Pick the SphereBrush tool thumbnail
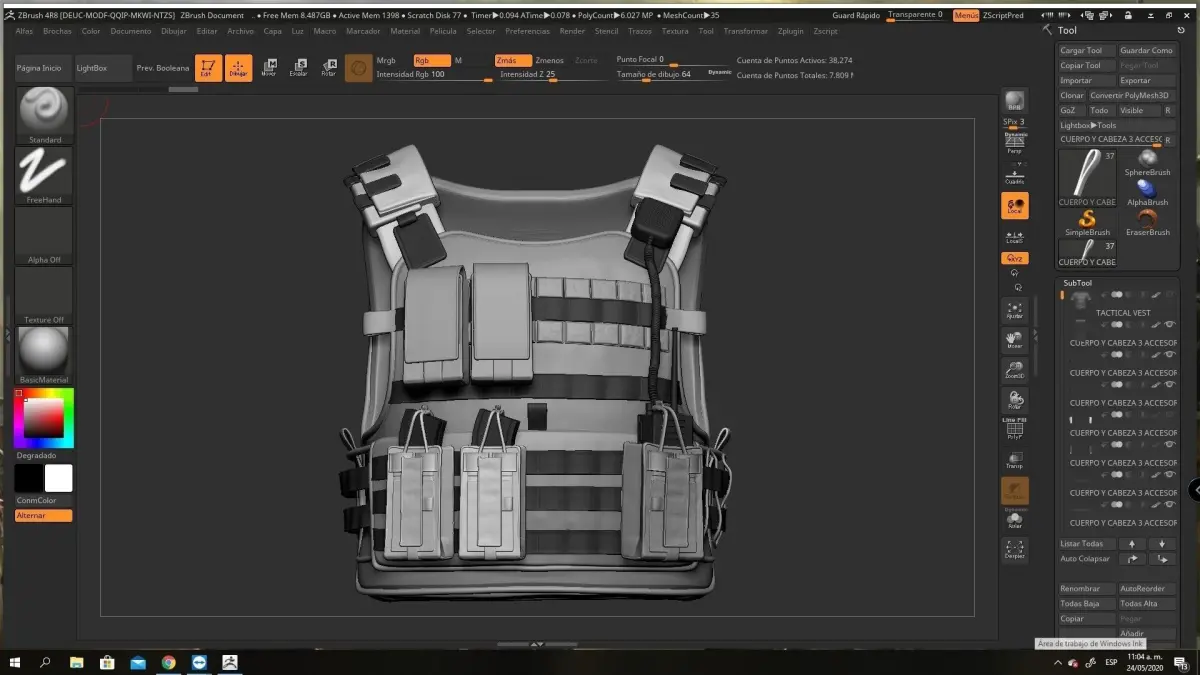 1147,161
